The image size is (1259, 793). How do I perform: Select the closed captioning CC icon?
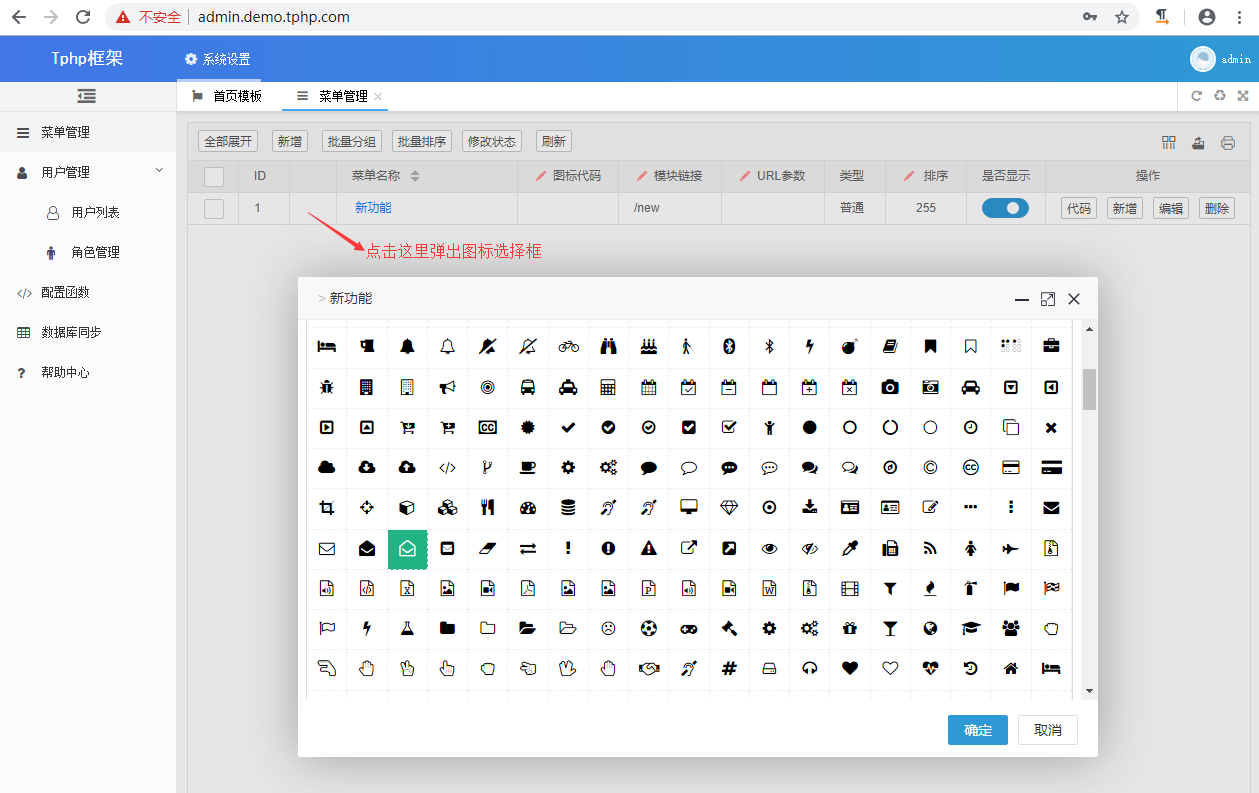point(488,427)
